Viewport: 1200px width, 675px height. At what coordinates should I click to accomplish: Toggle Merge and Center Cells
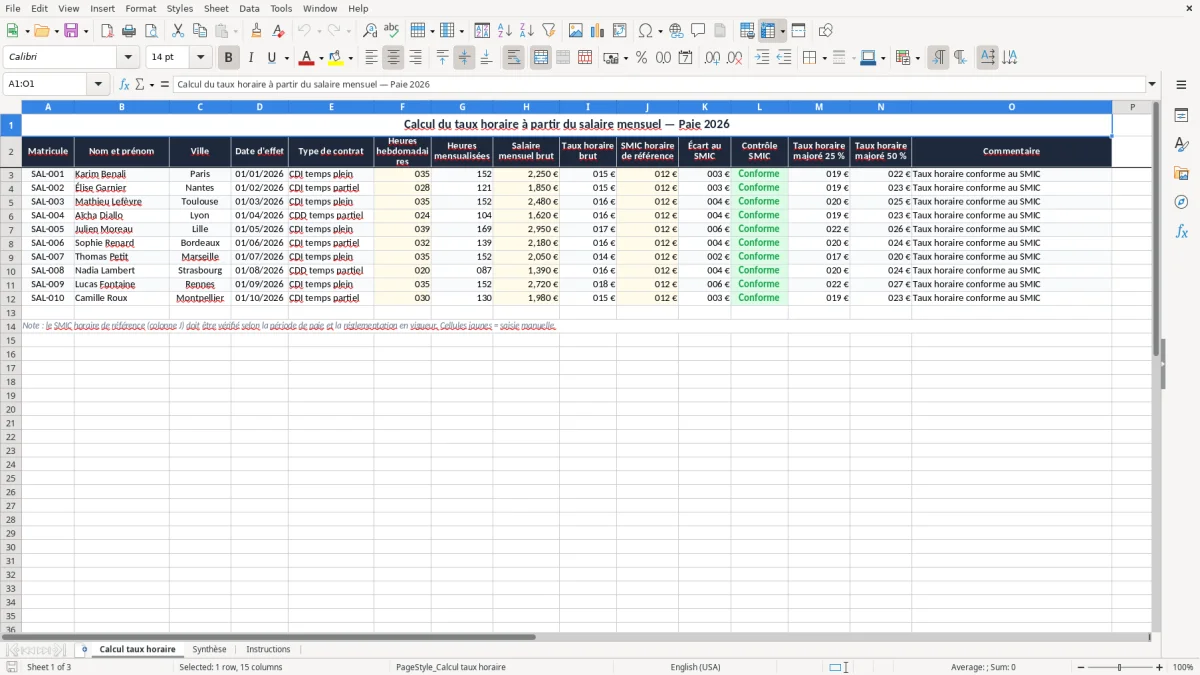pos(541,58)
